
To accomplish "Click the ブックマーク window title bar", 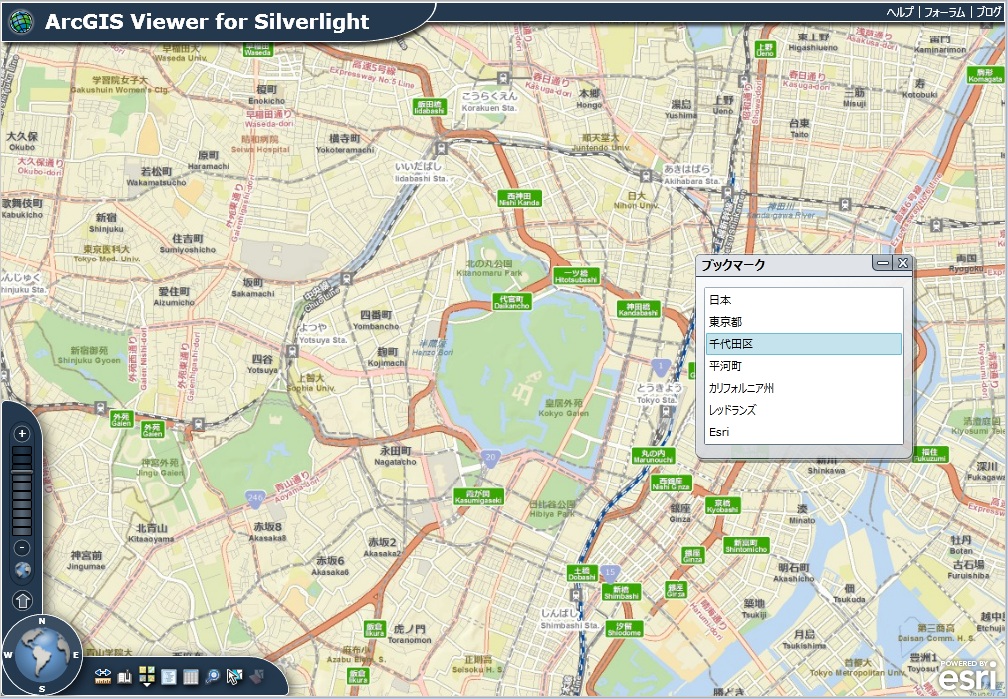I will pos(784,265).
